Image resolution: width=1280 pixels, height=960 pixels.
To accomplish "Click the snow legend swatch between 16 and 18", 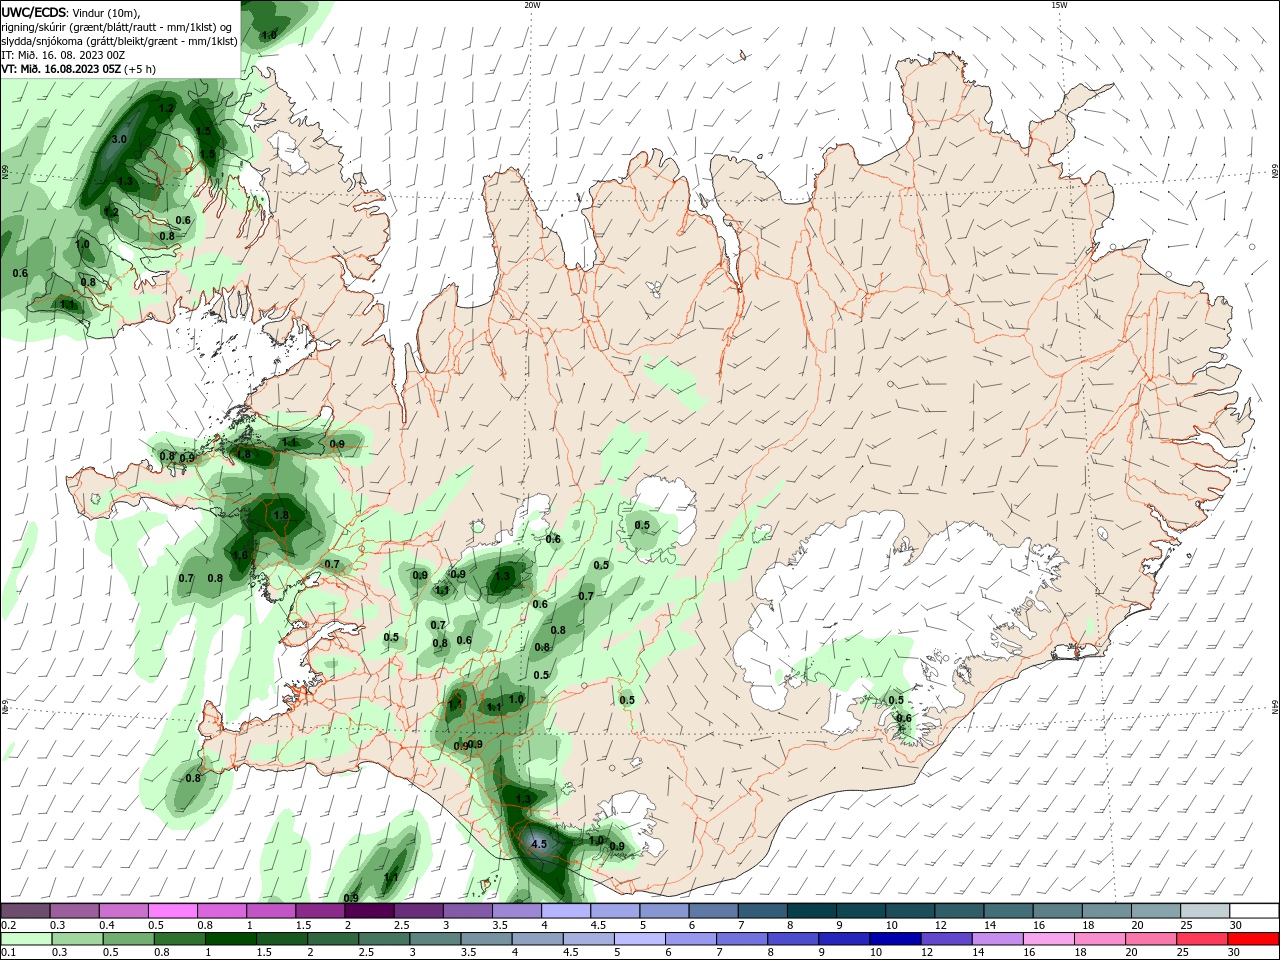I will pos(1059,911).
